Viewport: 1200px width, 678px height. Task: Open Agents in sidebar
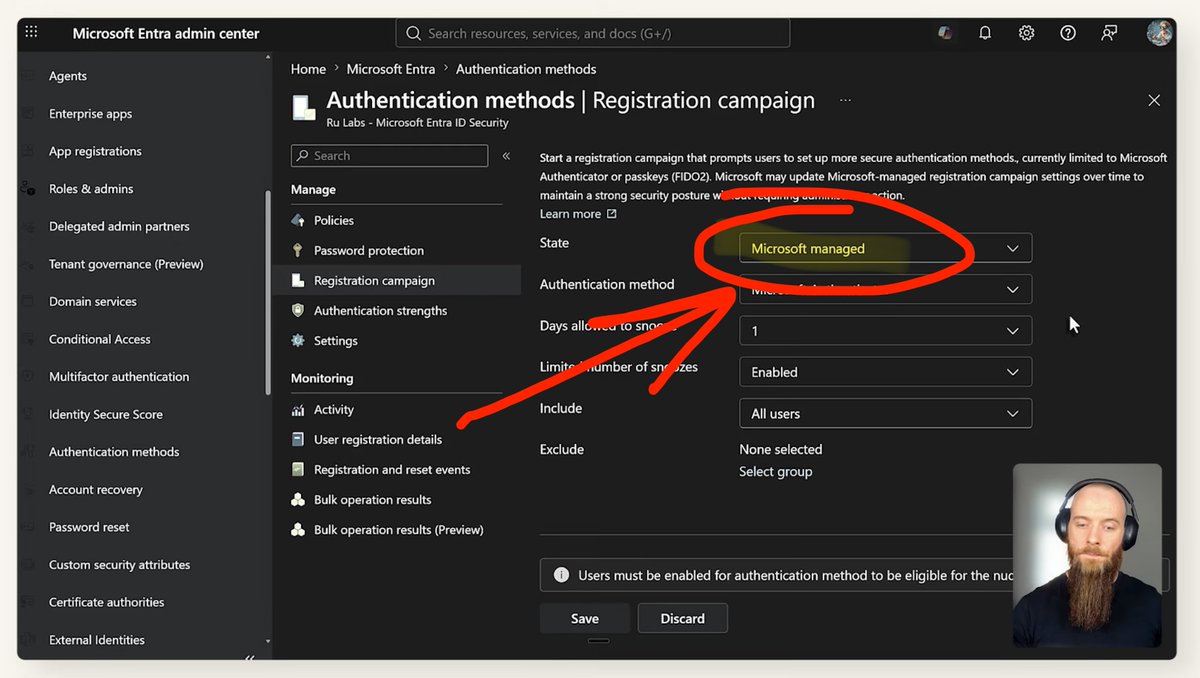click(x=68, y=76)
